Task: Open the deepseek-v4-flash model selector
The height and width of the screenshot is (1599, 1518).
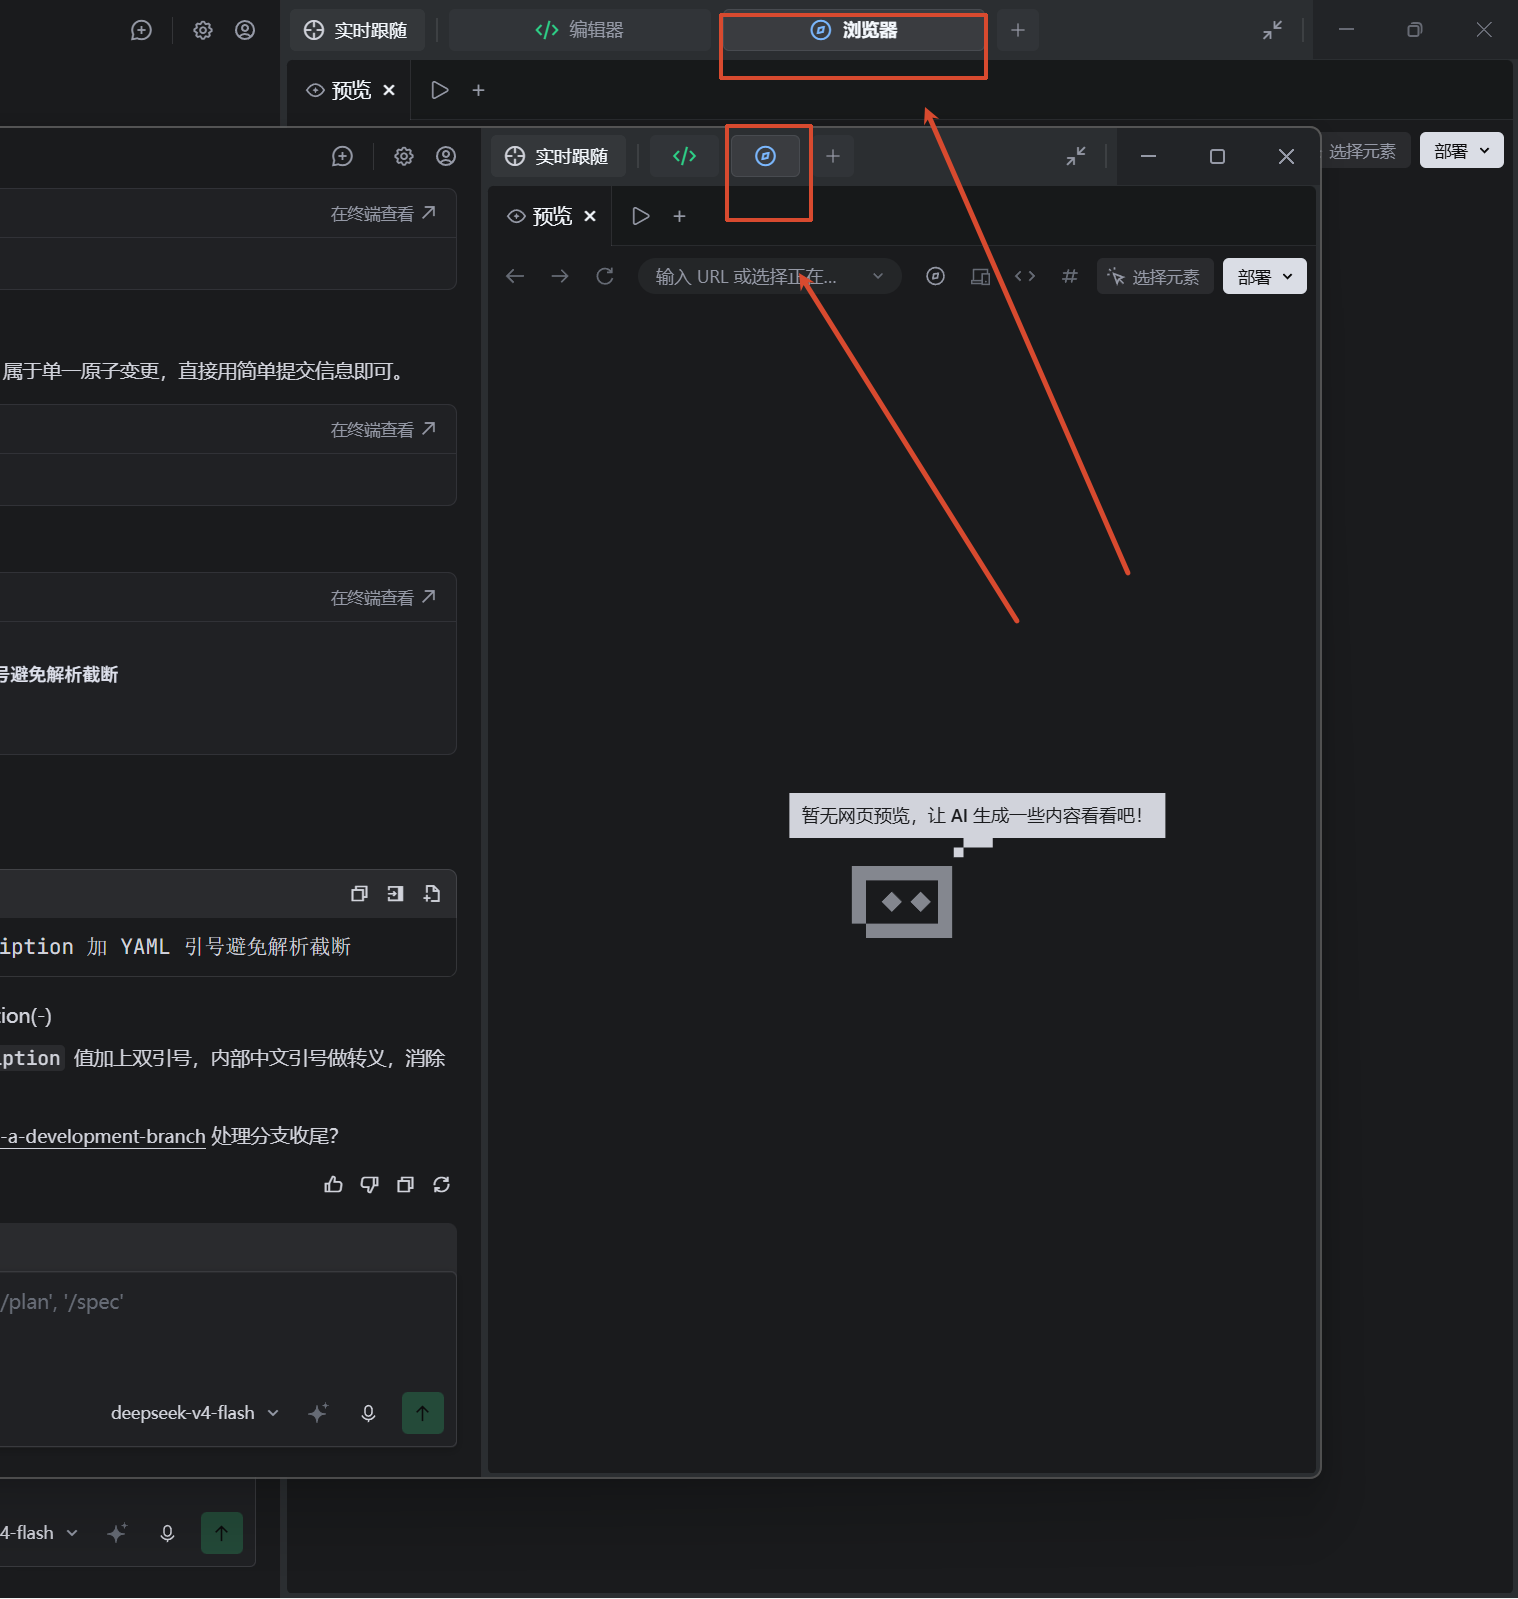Action: click(x=195, y=1413)
